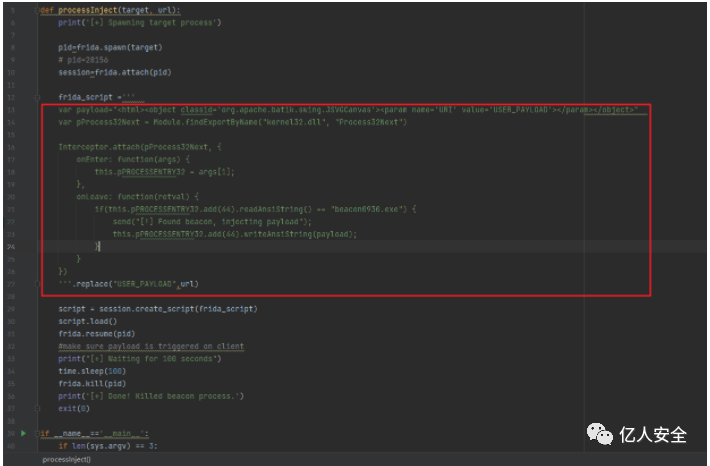
Task: Click the if __name__=='__main__': line
Action: 94,433
